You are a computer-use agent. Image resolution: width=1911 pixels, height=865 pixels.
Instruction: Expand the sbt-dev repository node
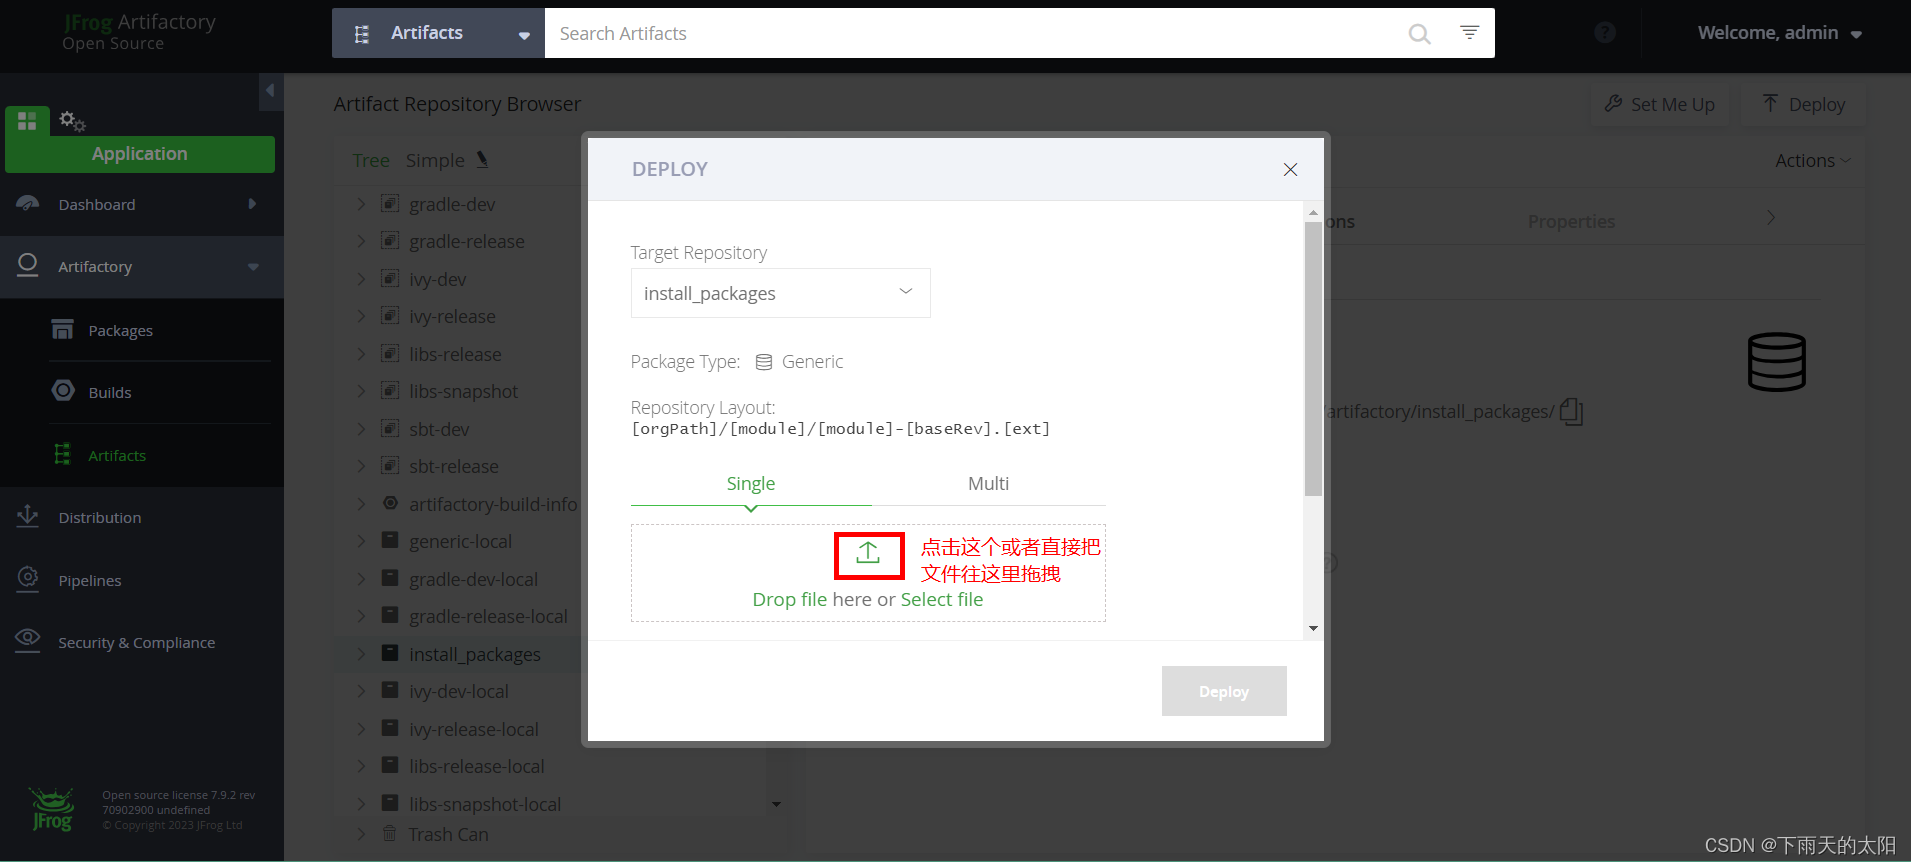click(361, 429)
